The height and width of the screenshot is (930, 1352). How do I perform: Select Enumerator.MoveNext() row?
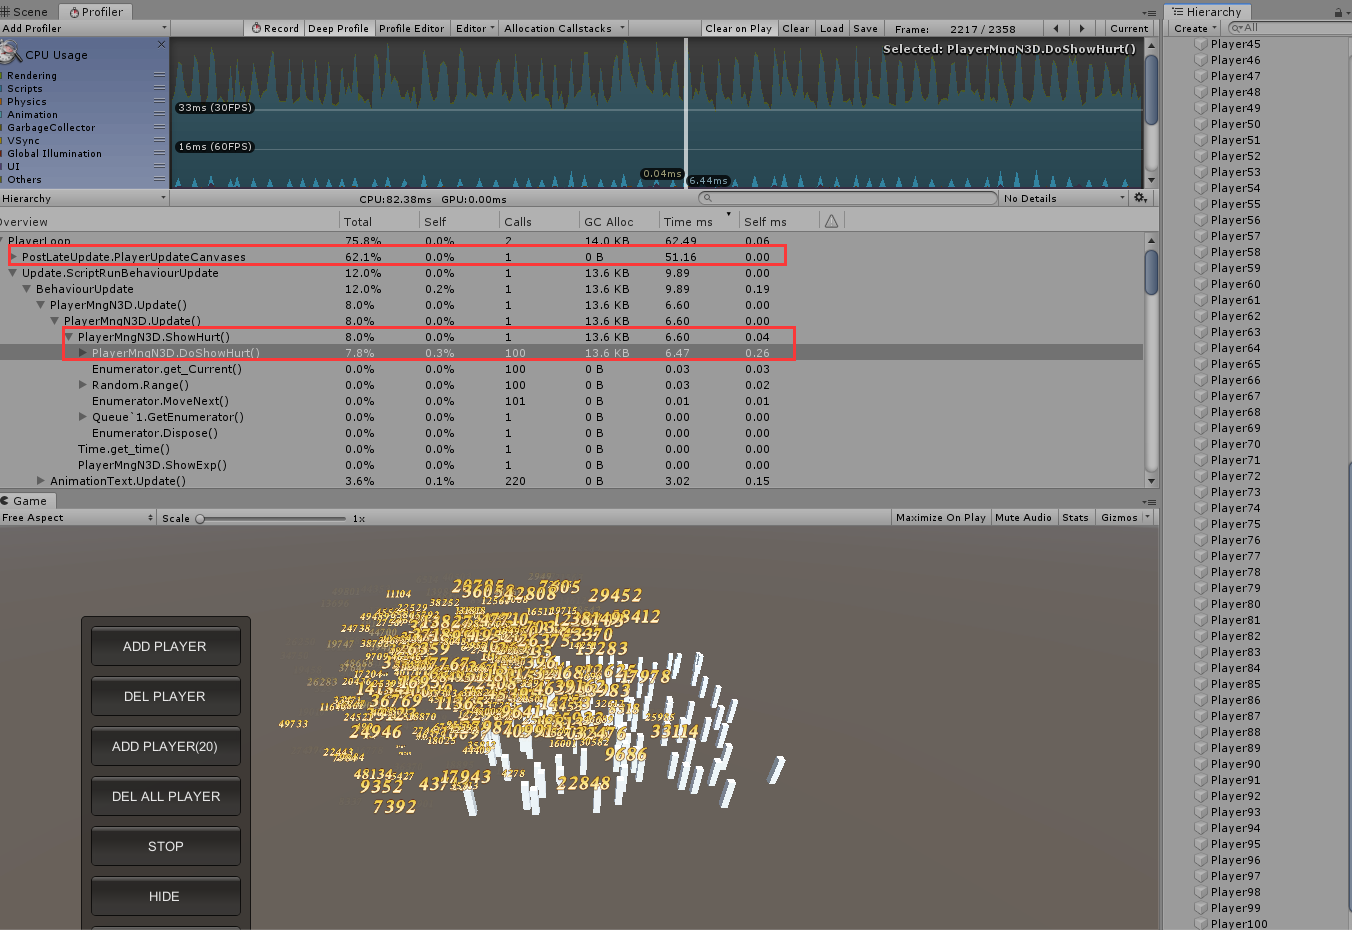(x=571, y=401)
